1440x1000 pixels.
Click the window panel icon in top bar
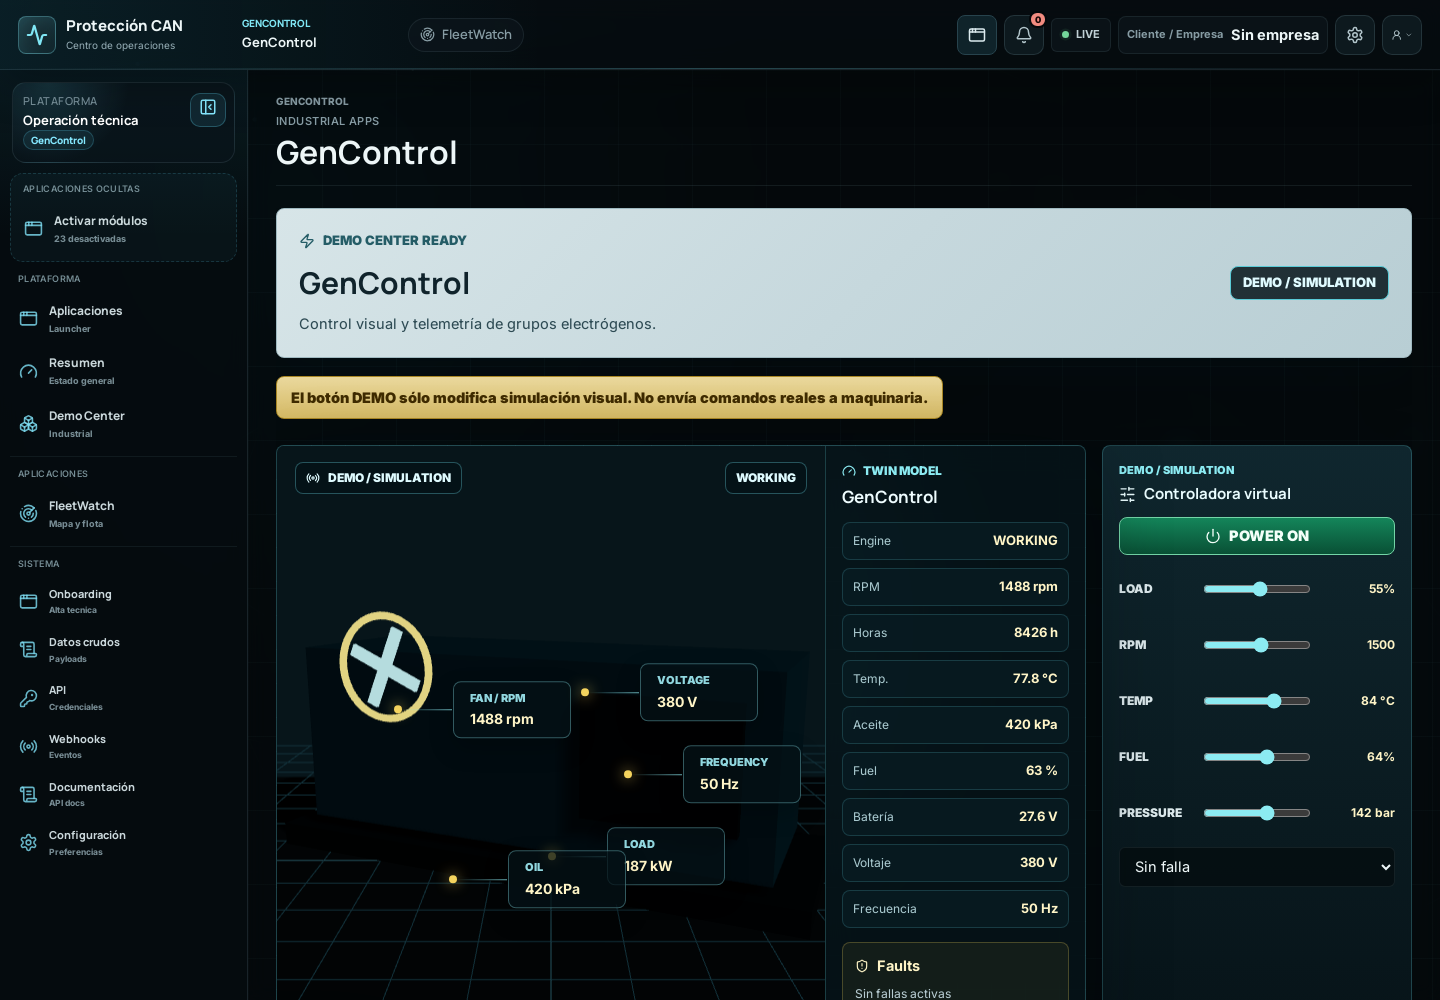point(977,35)
